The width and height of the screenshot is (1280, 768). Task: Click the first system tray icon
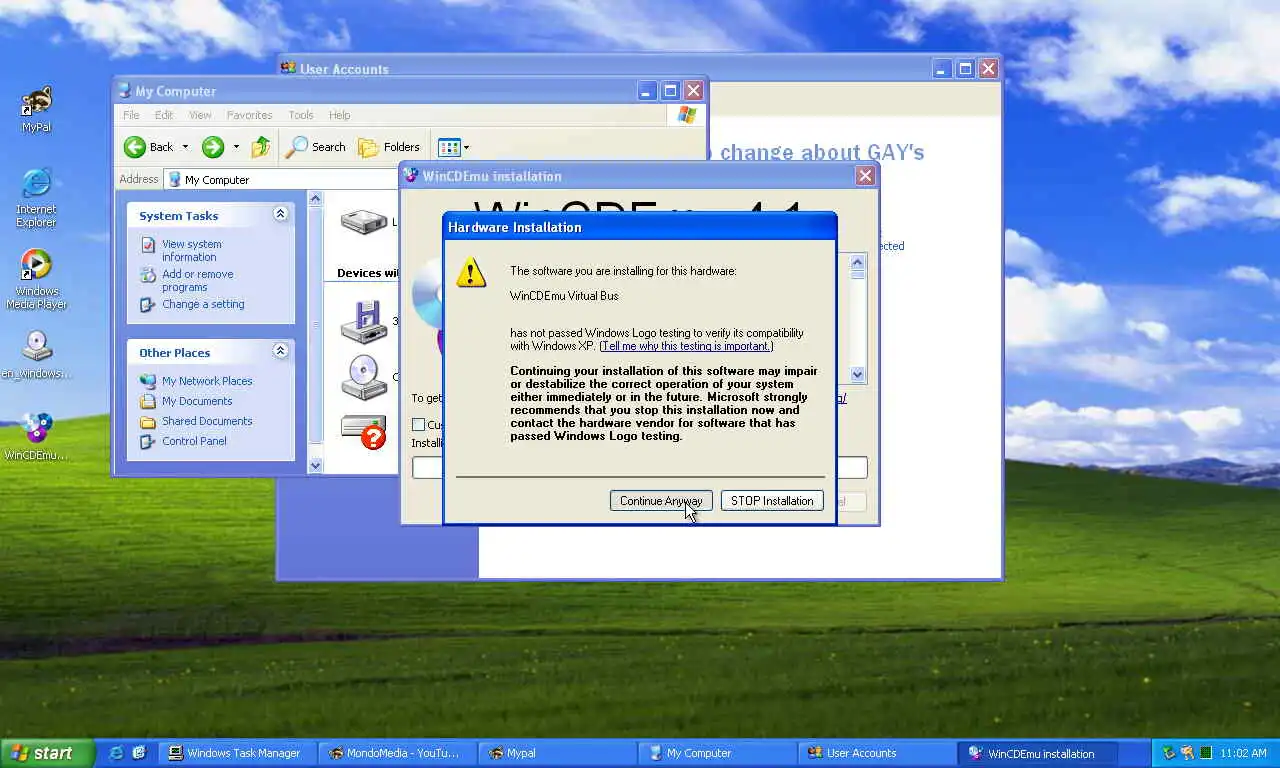tap(1168, 753)
